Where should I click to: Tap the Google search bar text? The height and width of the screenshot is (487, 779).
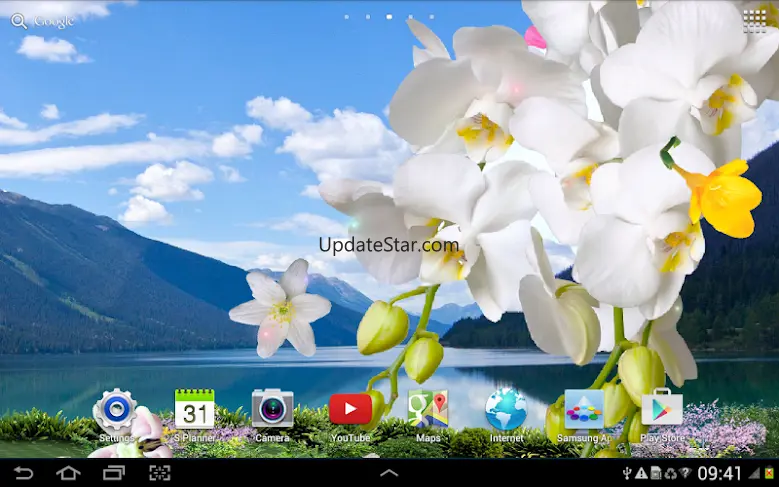pyautogui.click(x=54, y=21)
